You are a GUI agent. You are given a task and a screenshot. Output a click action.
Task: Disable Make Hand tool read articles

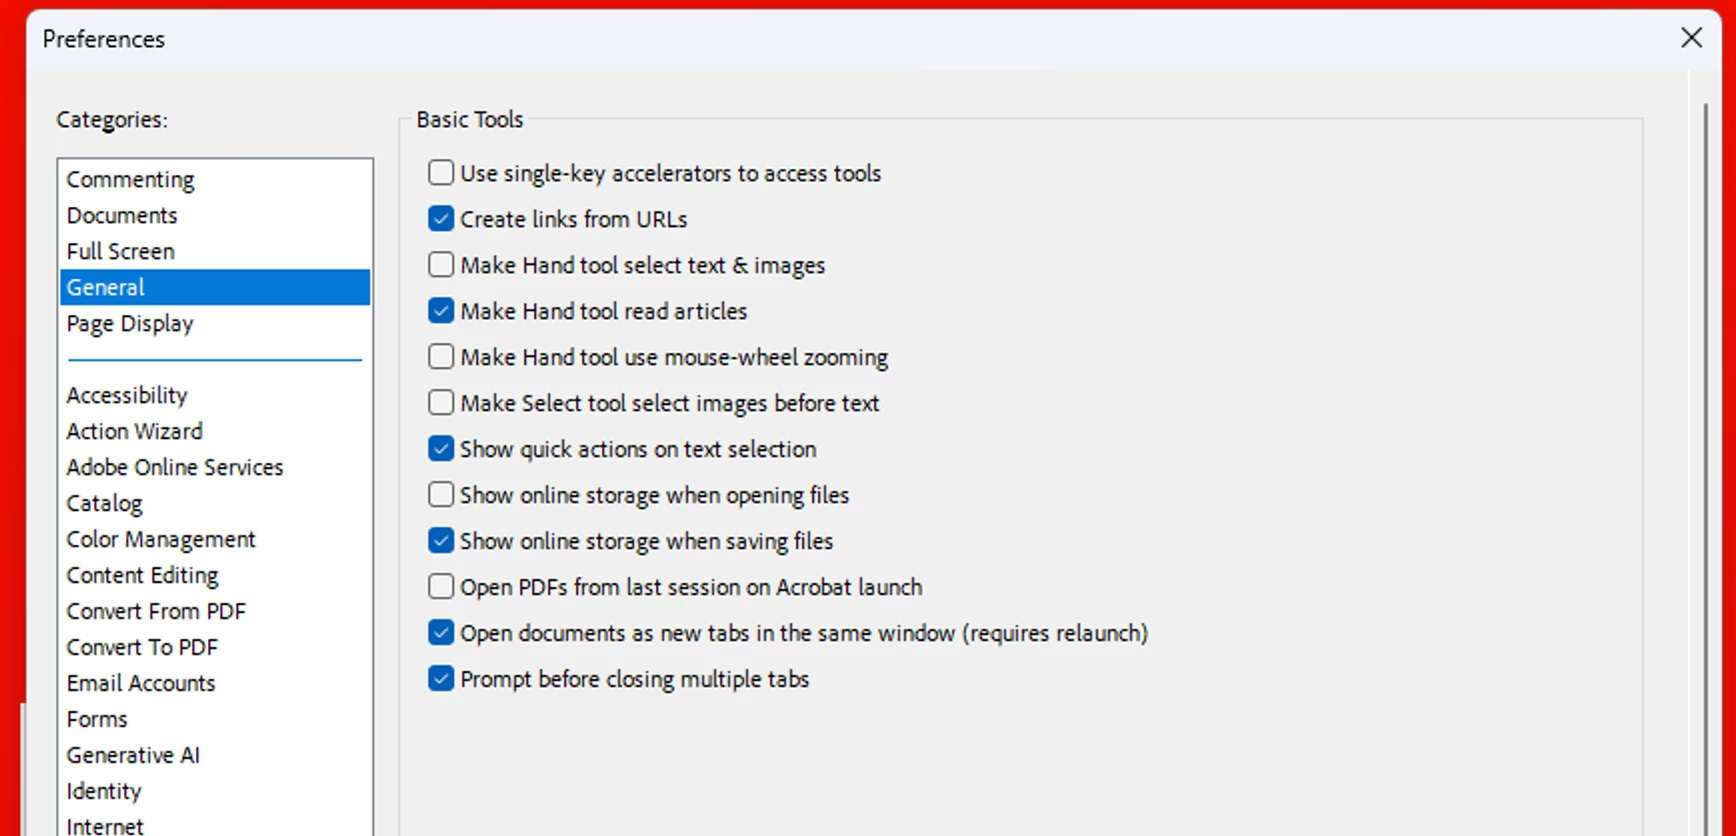[441, 311]
